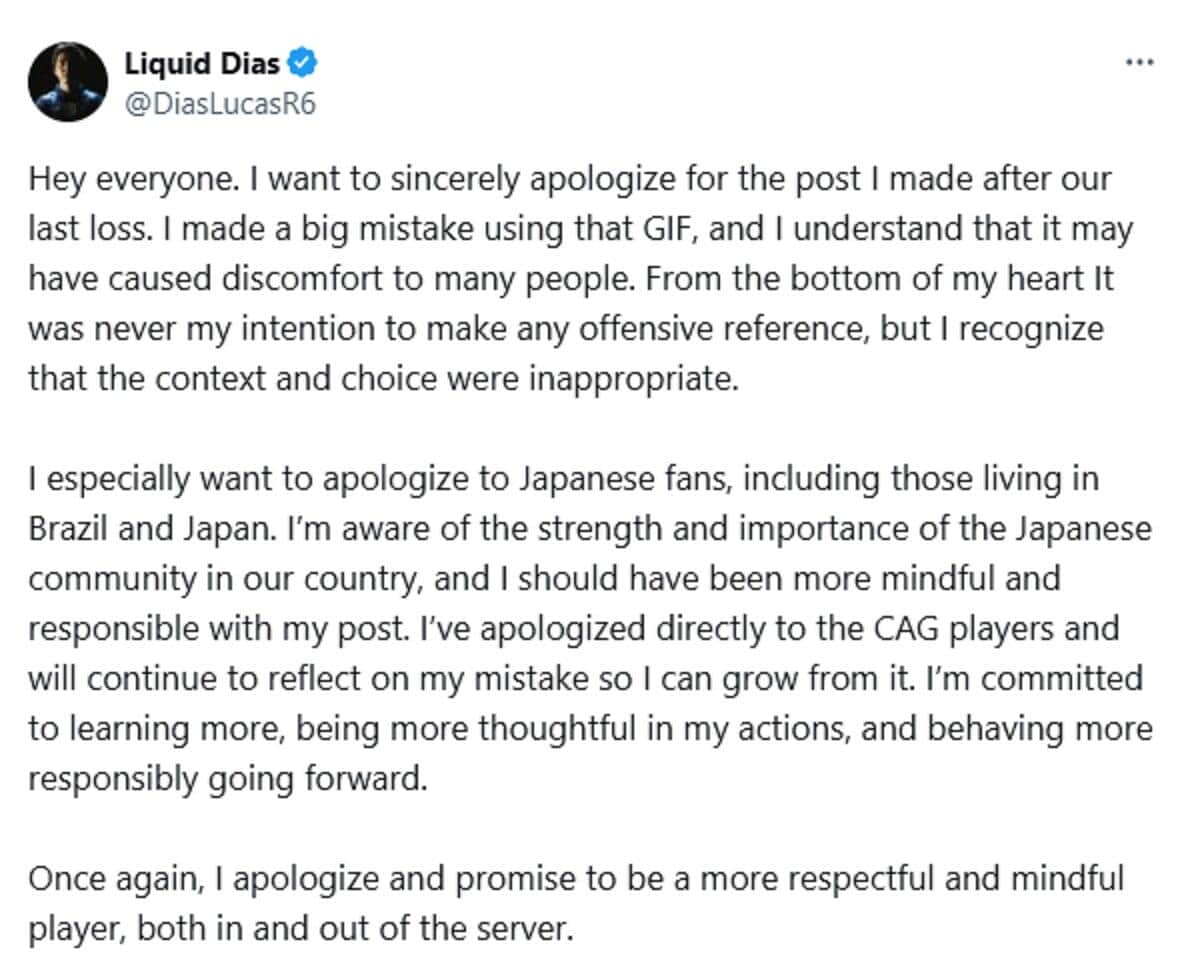Open the three-dot more options menu

[1139, 62]
